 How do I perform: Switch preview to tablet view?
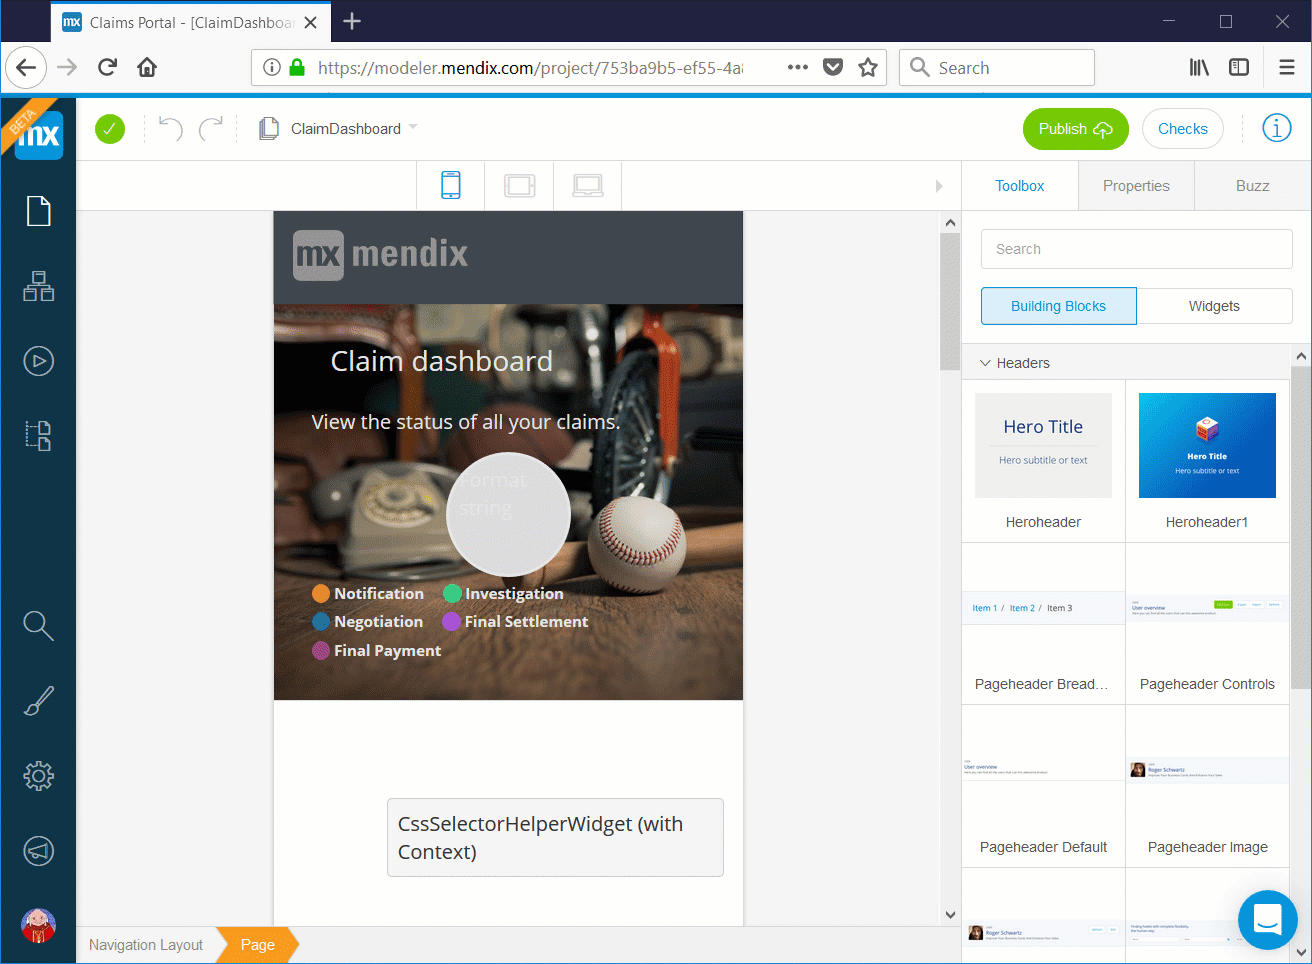click(519, 184)
